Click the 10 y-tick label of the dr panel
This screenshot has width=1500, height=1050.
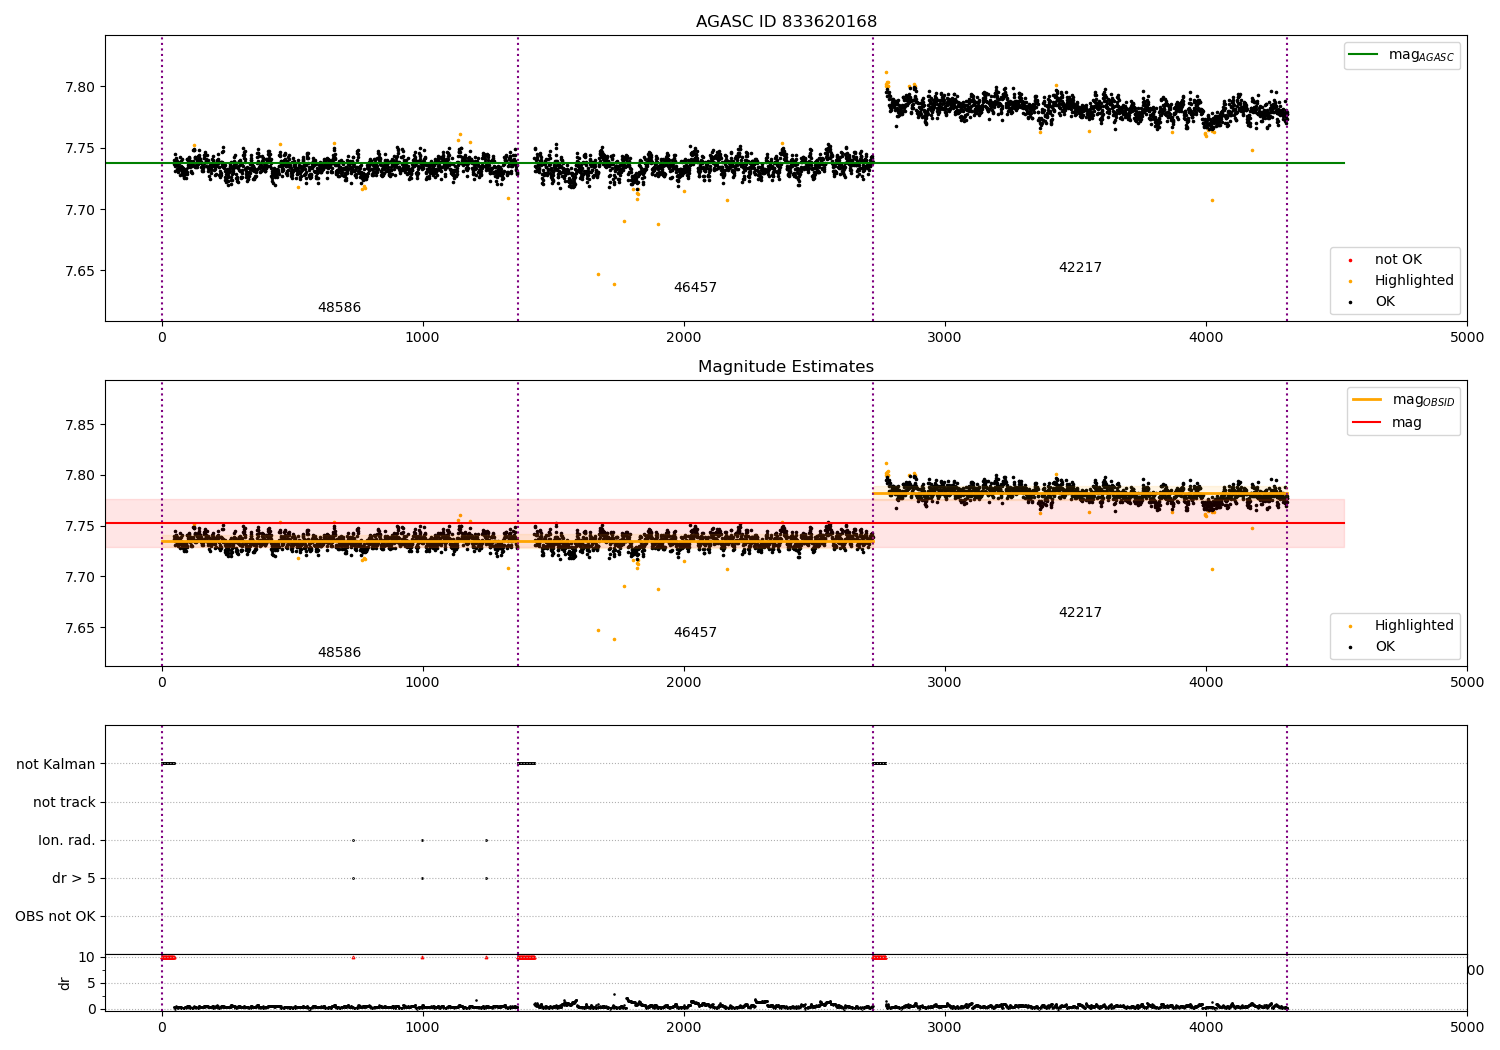[87, 957]
